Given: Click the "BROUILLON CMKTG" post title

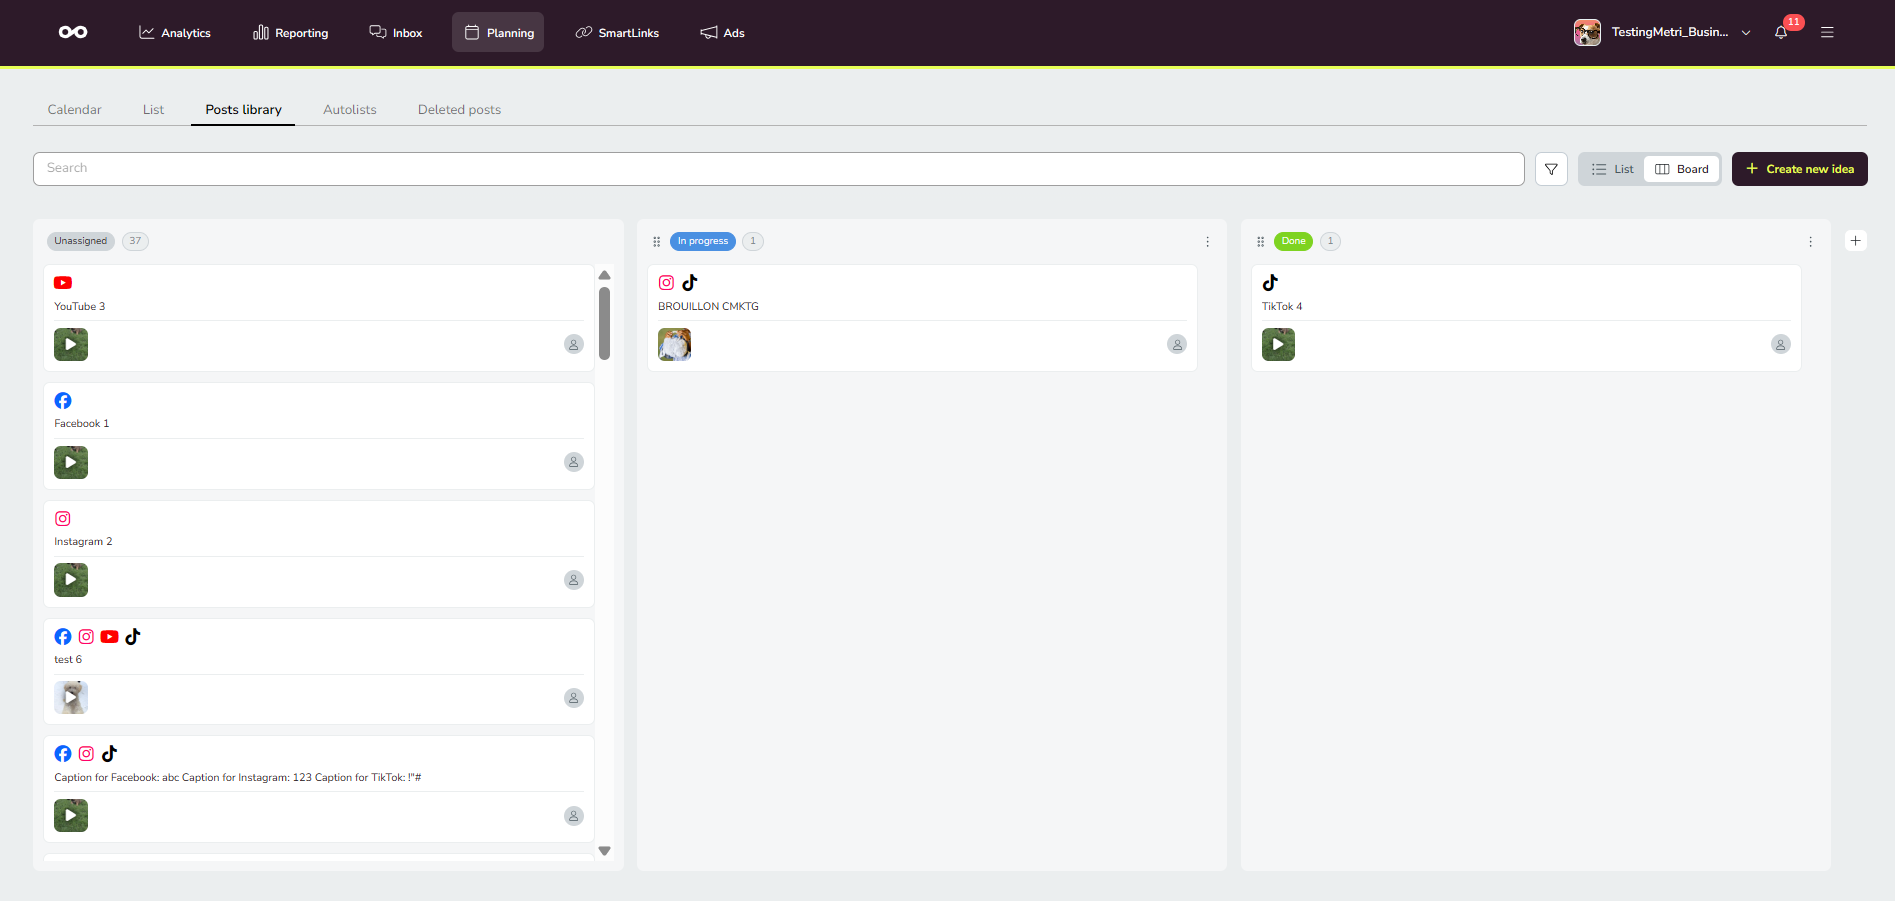Looking at the screenshot, I should (708, 307).
